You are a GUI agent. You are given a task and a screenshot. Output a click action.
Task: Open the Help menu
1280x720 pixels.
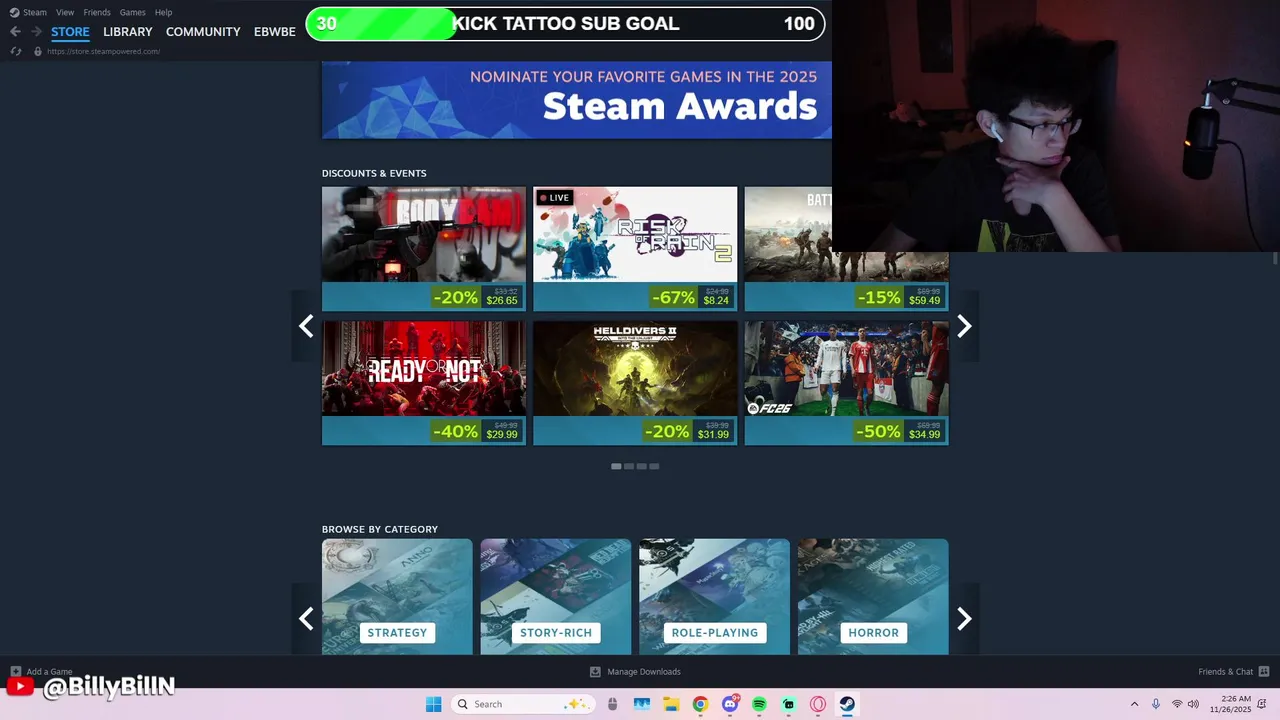(163, 12)
